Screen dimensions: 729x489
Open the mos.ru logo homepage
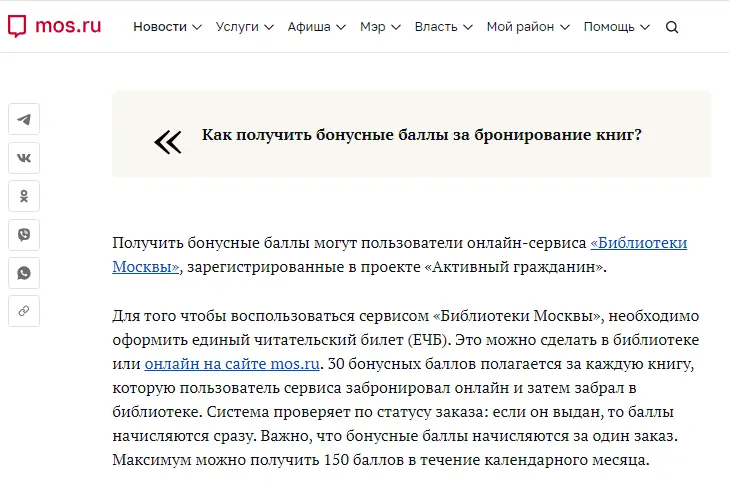[x=54, y=26]
